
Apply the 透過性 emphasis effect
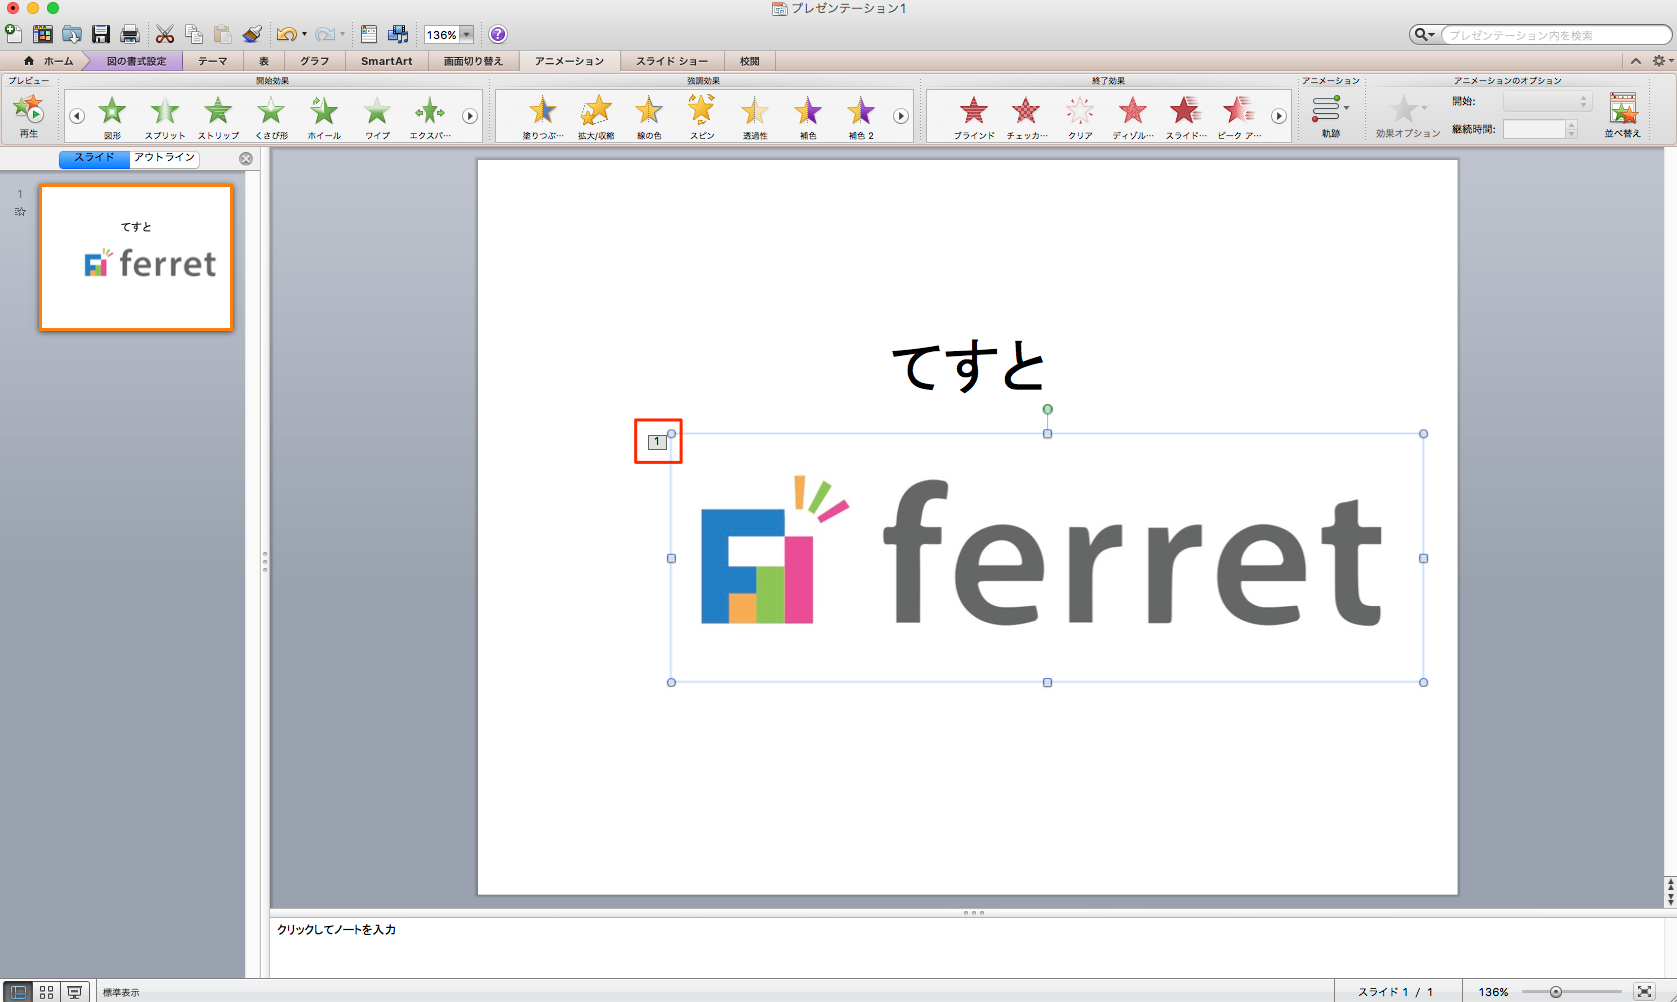[x=755, y=117]
